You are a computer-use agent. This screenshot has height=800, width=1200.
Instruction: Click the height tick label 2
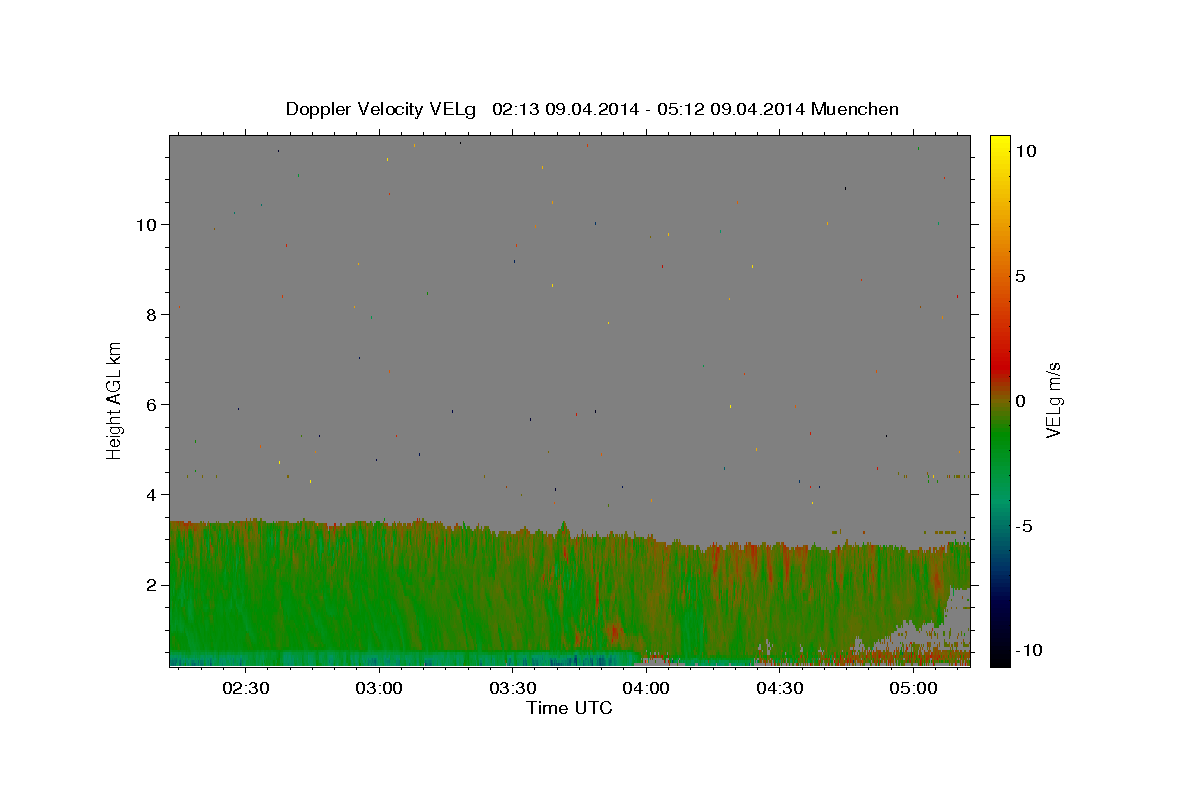pyautogui.click(x=153, y=585)
